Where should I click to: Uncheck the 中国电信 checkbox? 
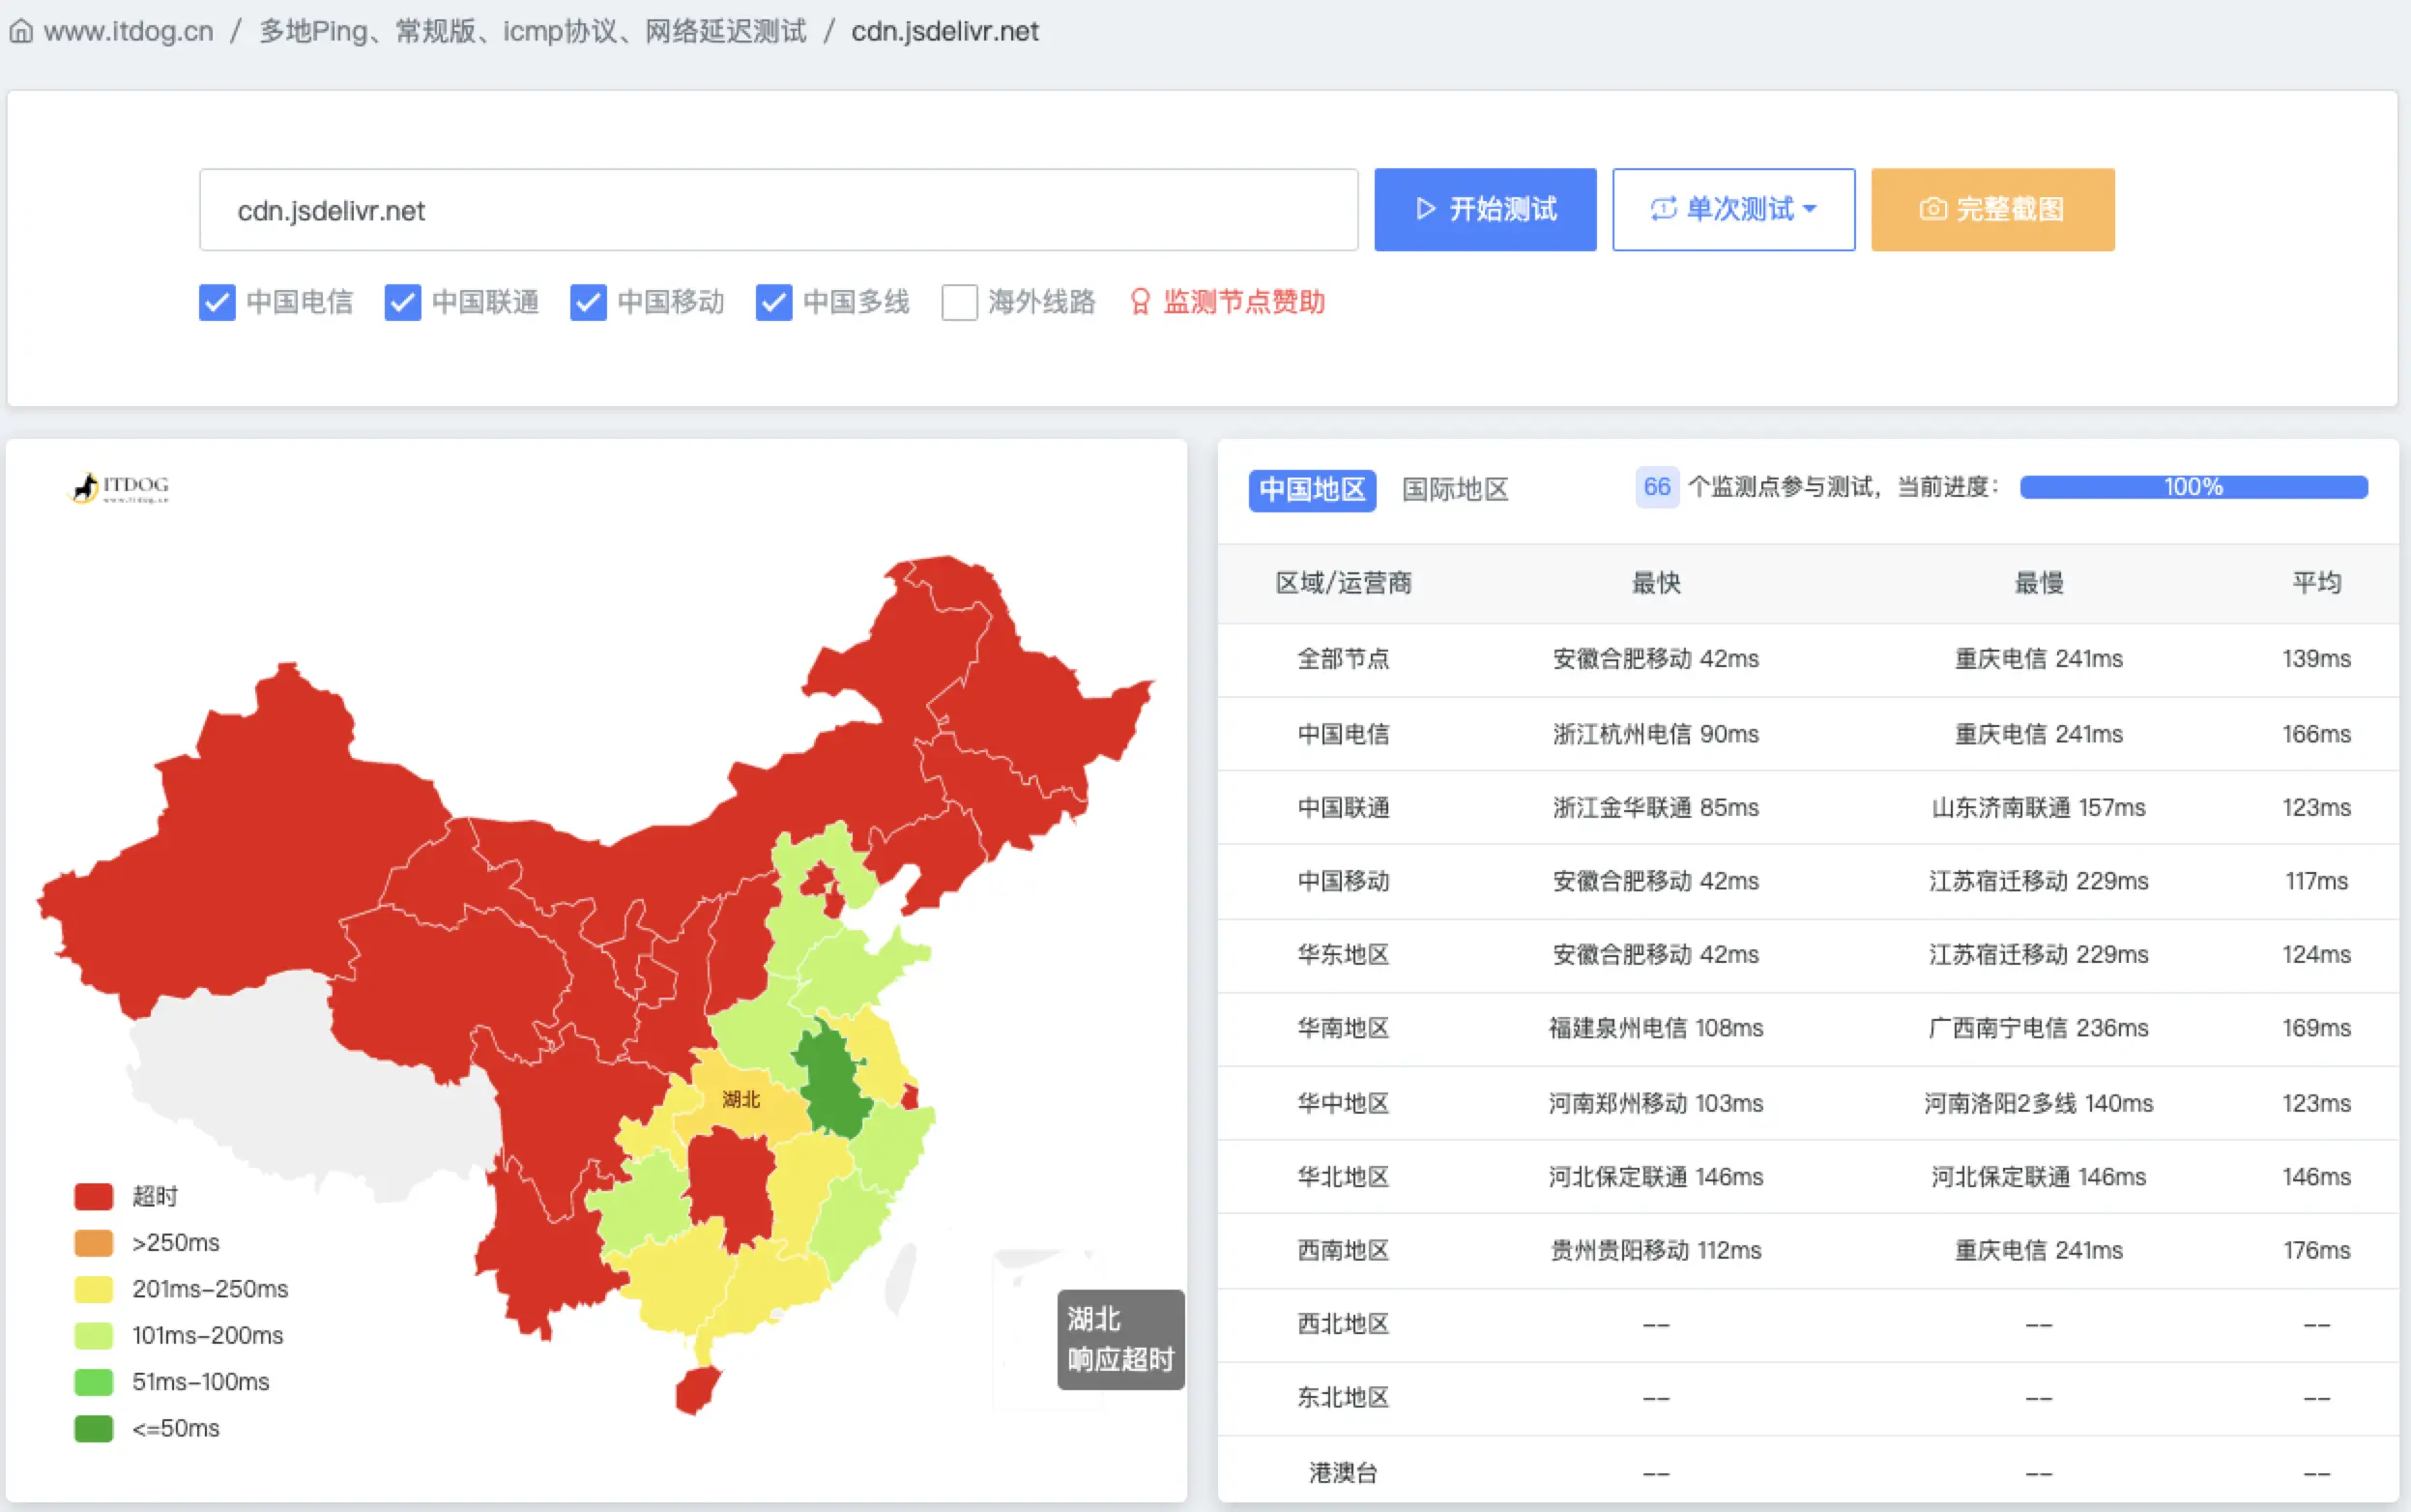217,302
